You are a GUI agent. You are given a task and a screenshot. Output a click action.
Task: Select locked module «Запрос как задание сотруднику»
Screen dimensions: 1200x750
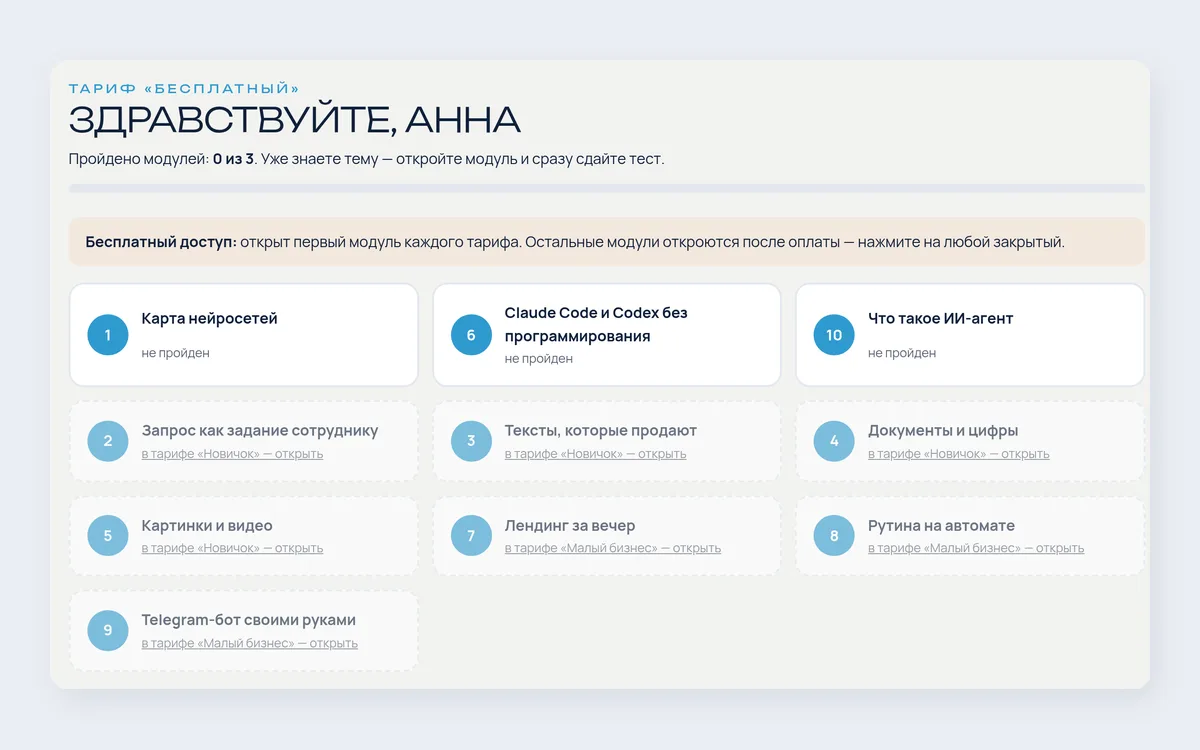point(244,441)
